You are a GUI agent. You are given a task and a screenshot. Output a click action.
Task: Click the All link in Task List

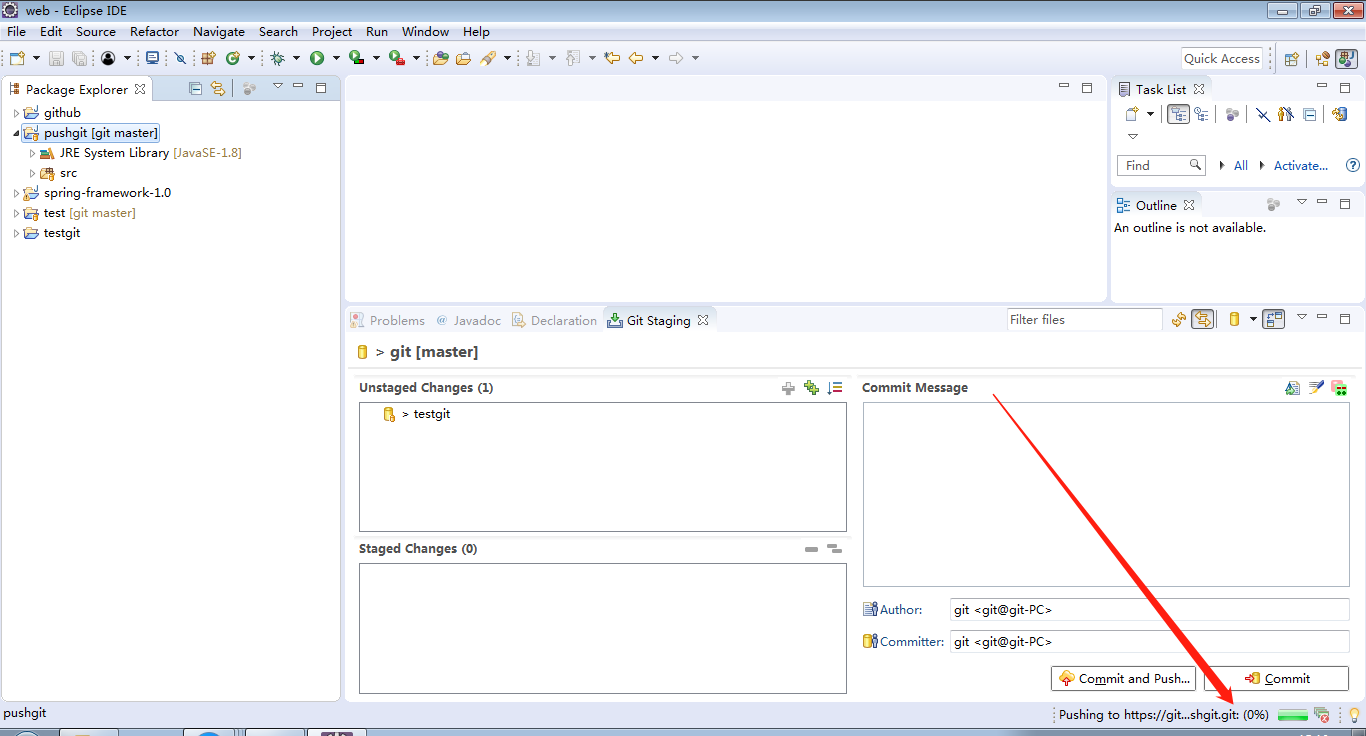point(1241,165)
